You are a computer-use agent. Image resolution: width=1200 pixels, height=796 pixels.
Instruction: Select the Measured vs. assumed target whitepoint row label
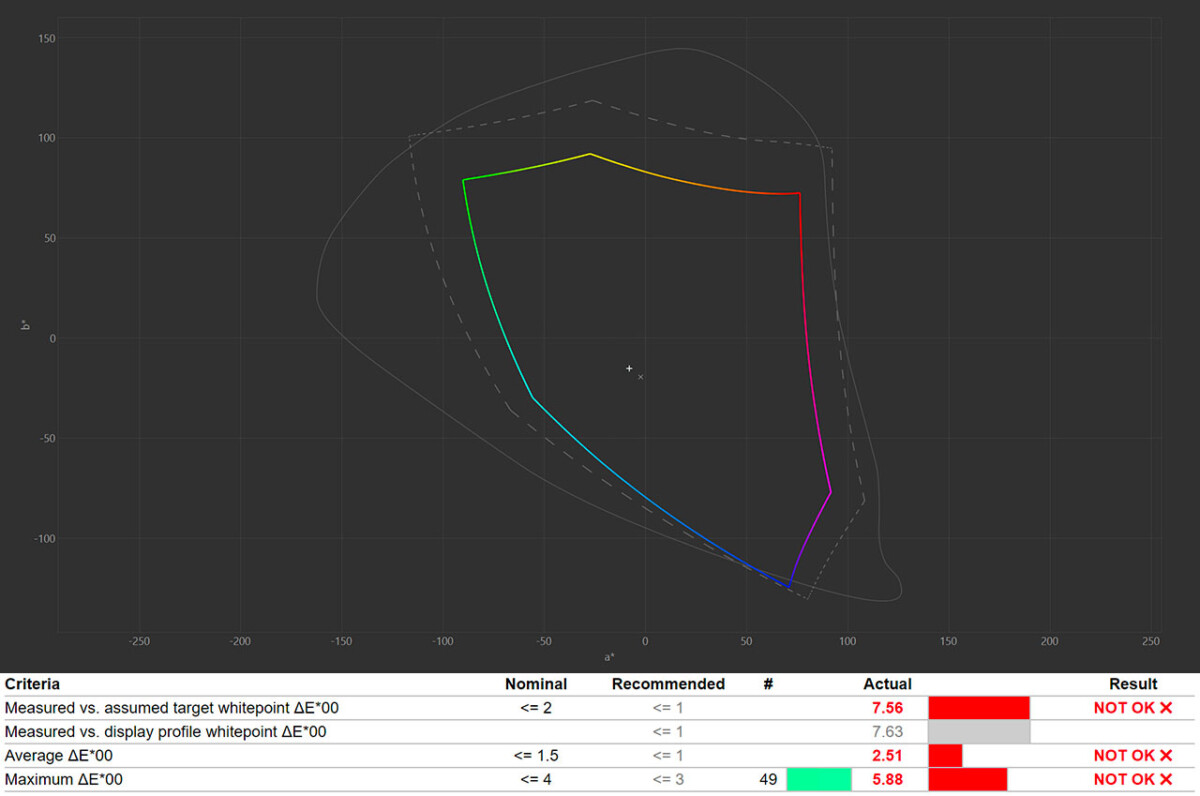(171, 708)
